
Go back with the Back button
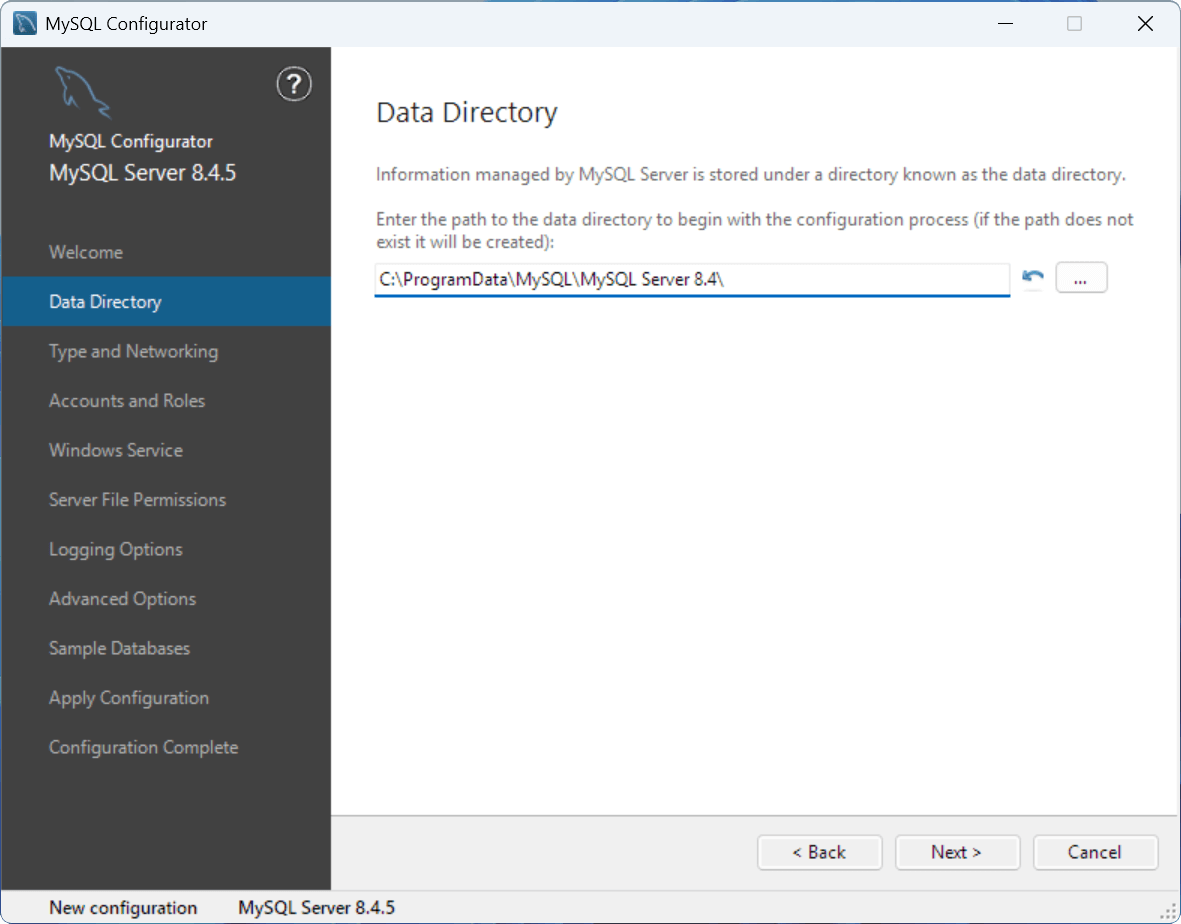[x=819, y=852]
